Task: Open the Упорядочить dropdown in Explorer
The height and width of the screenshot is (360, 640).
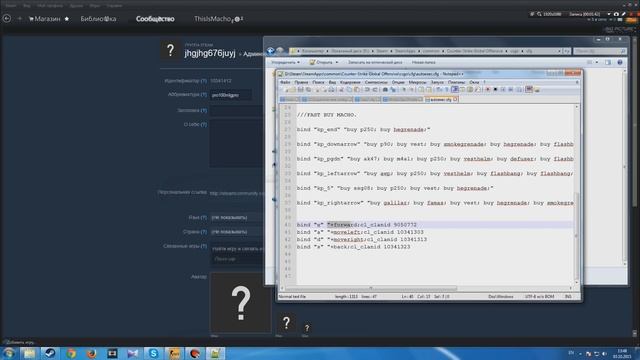Action: click(x=285, y=62)
